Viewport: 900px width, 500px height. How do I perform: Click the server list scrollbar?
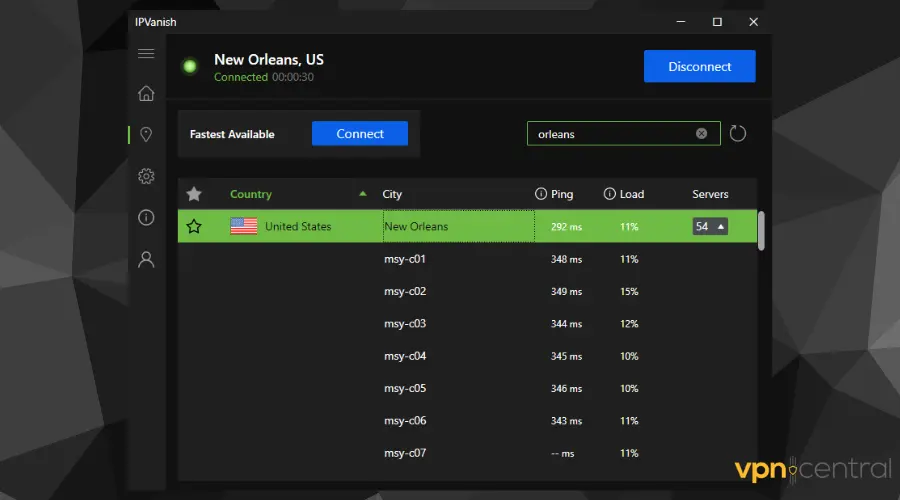pyautogui.click(x=761, y=231)
